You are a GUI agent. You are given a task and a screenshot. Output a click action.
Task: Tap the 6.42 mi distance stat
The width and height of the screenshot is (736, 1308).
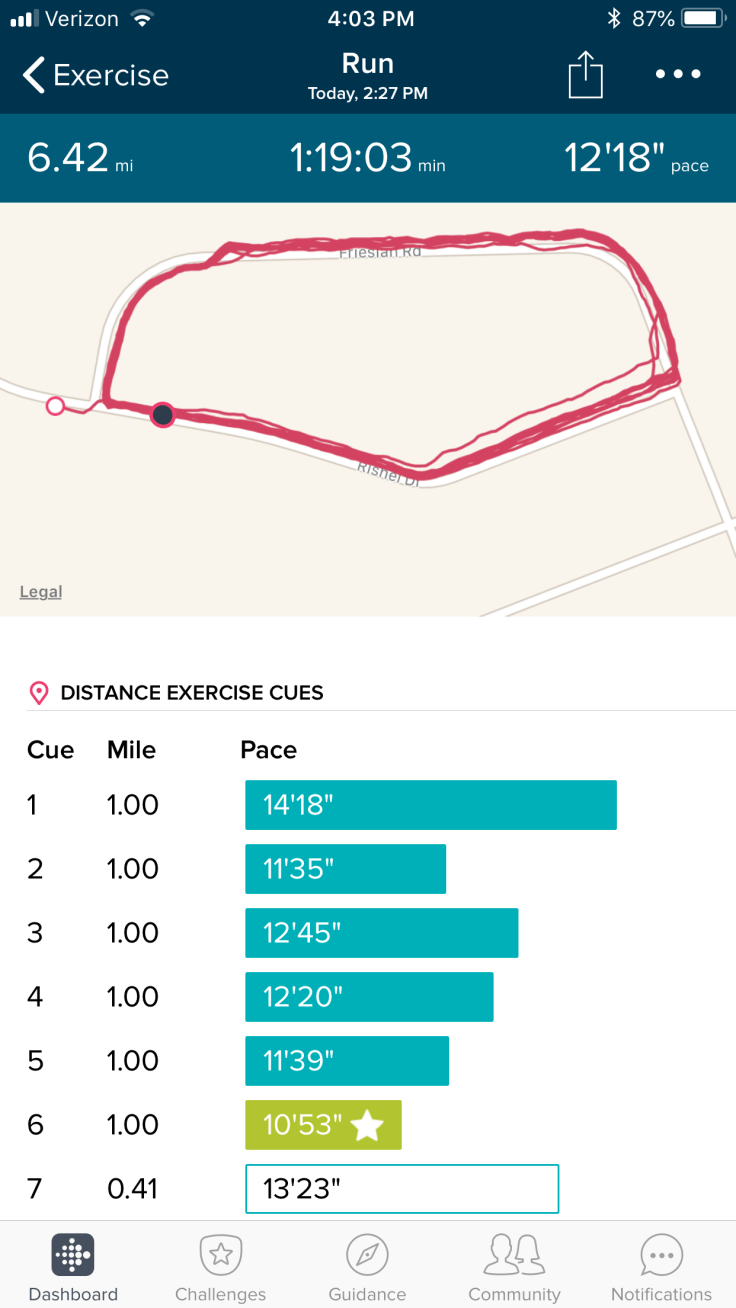pyautogui.click(x=80, y=158)
